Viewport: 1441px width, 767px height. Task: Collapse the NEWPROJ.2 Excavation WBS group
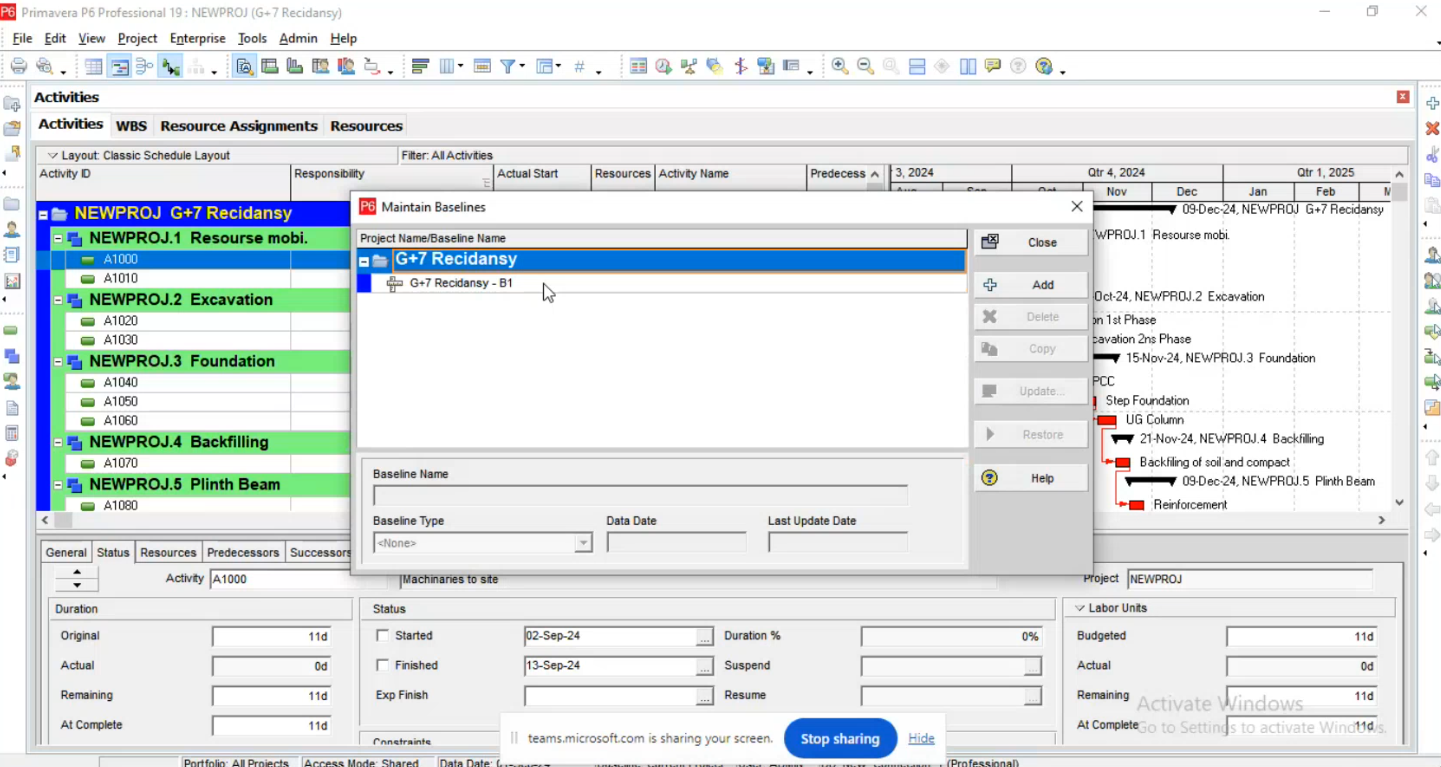58,300
